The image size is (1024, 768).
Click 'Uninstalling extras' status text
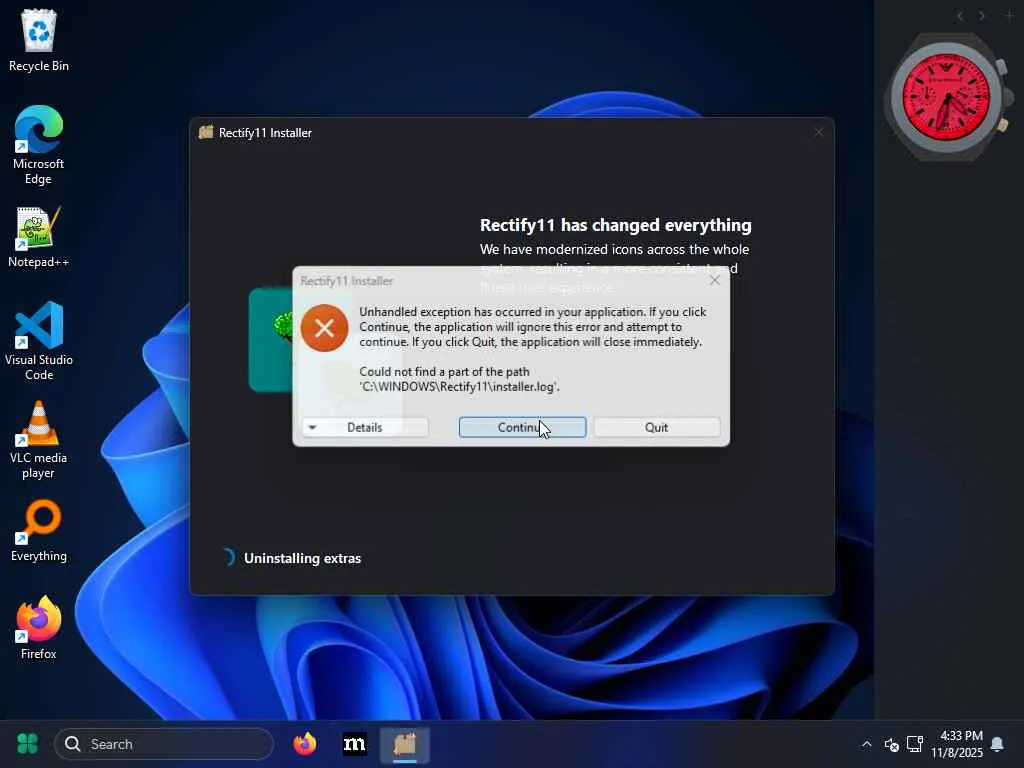302,558
